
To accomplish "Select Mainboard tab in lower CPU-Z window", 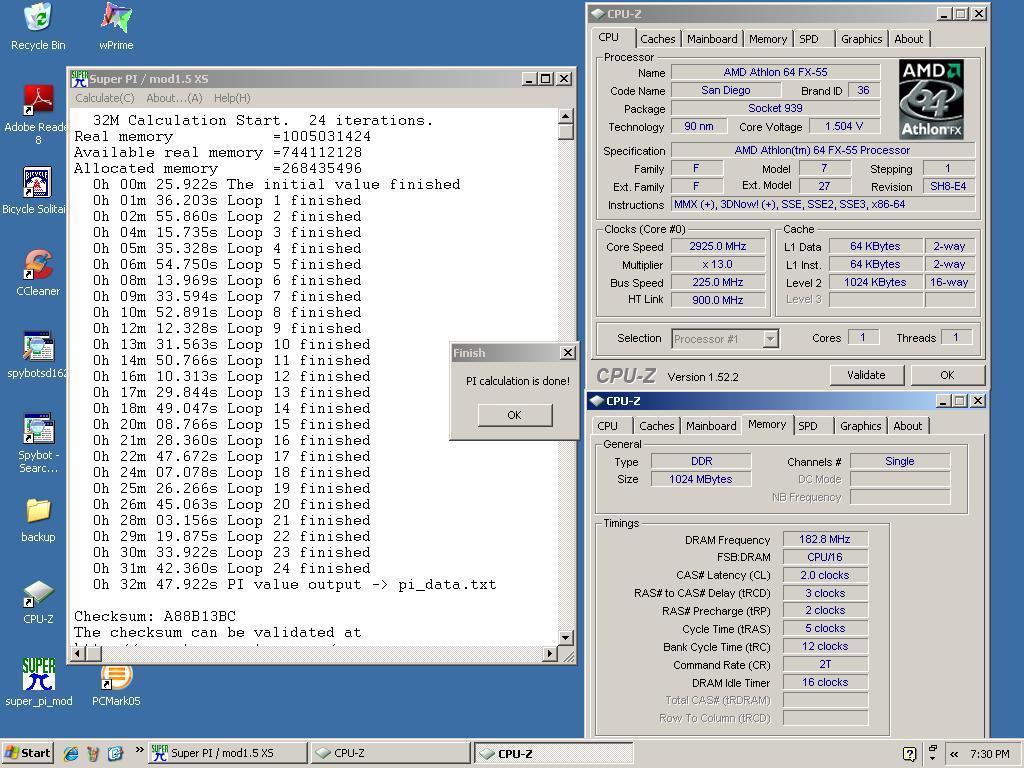I will pyautogui.click(x=711, y=426).
